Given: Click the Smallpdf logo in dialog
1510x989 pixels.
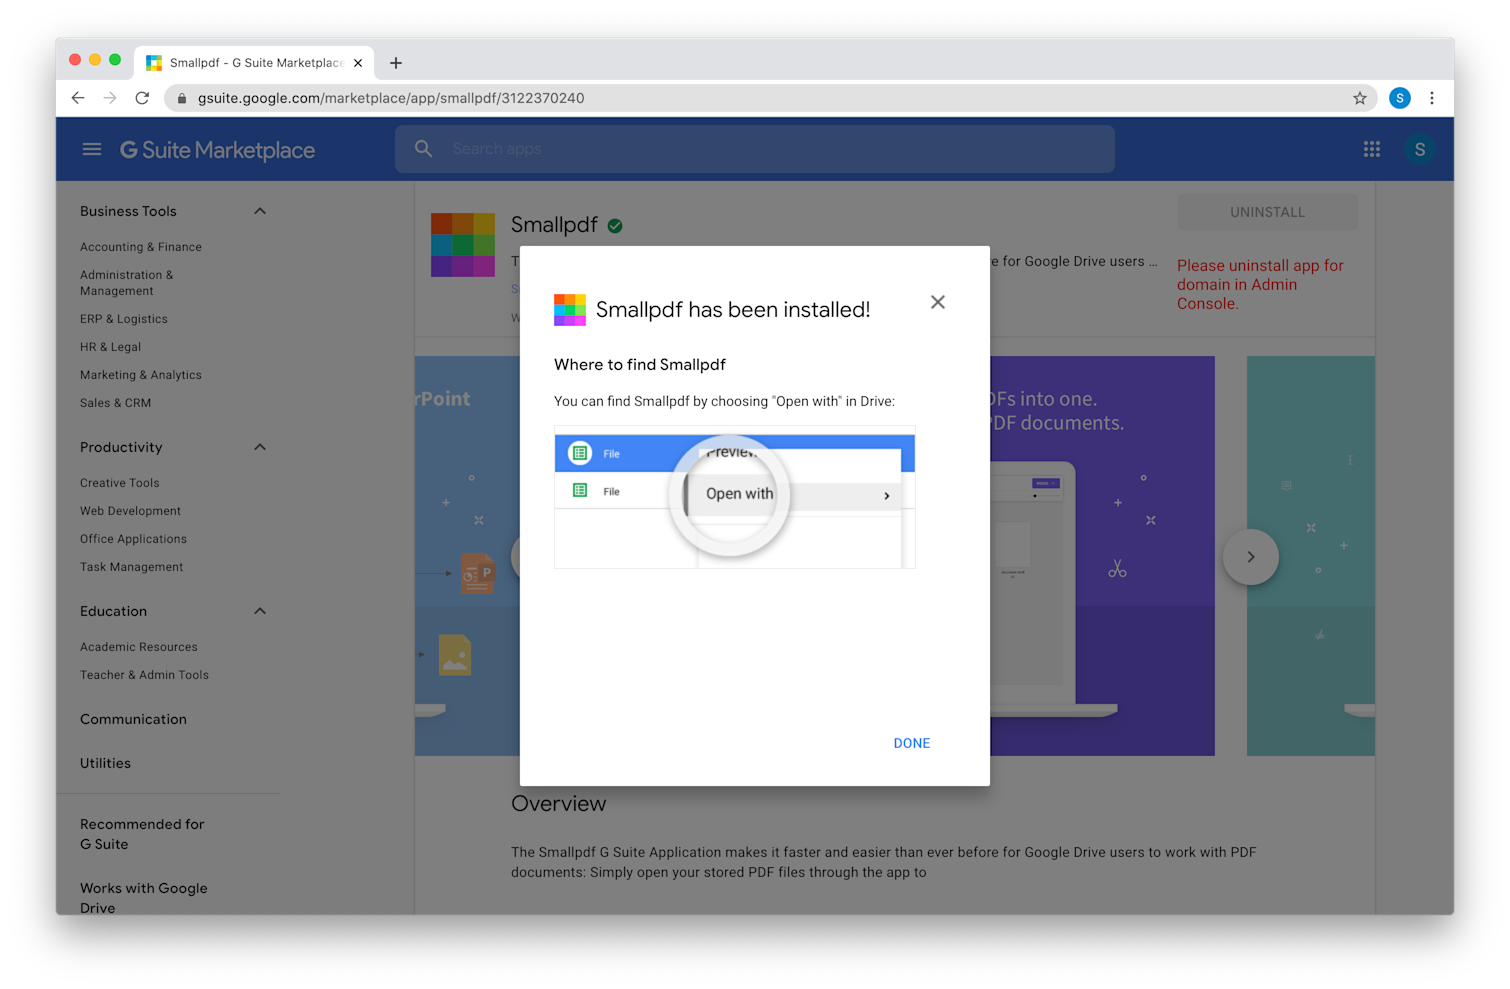Looking at the screenshot, I should coord(570,310).
